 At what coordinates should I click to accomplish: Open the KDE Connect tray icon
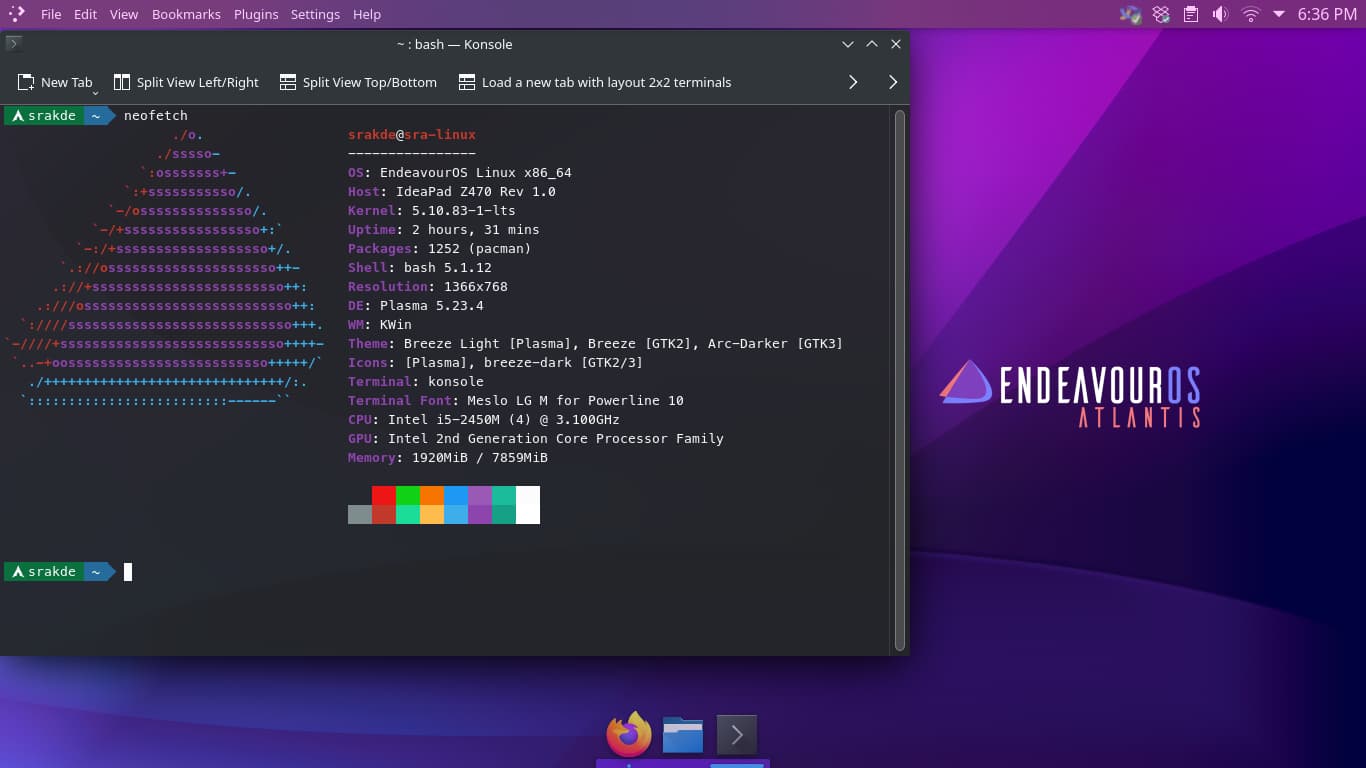coord(1131,14)
